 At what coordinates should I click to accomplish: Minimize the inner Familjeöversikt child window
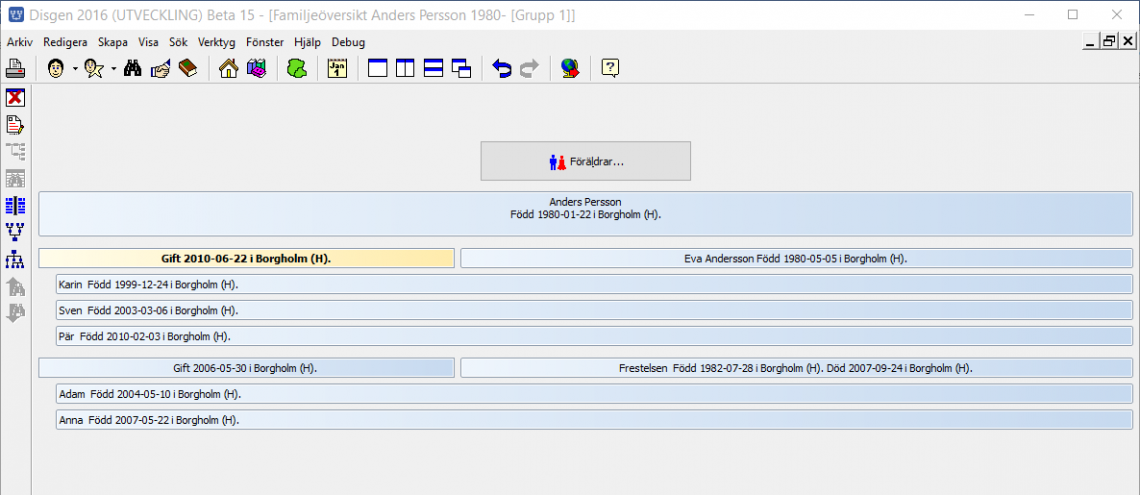point(1091,42)
